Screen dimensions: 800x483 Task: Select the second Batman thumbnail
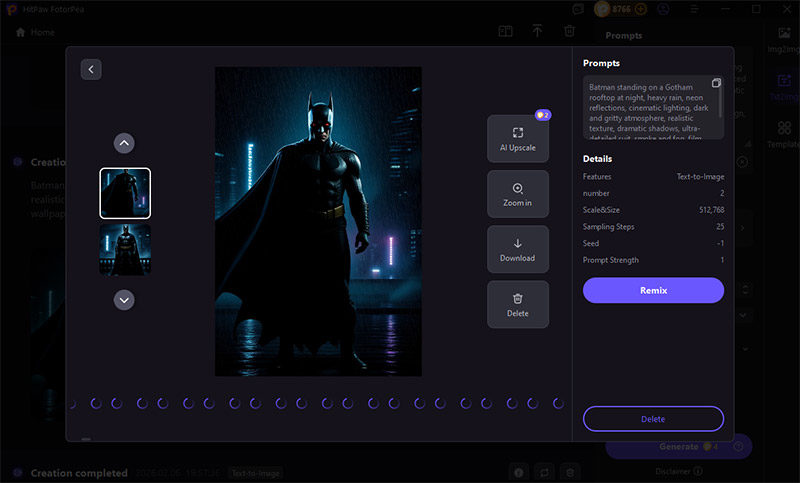coord(125,250)
